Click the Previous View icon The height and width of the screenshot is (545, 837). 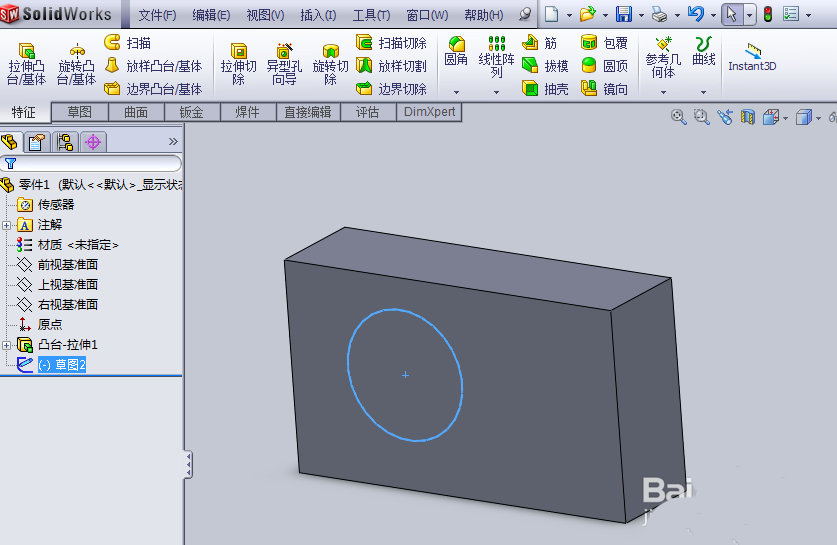tap(724, 117)
